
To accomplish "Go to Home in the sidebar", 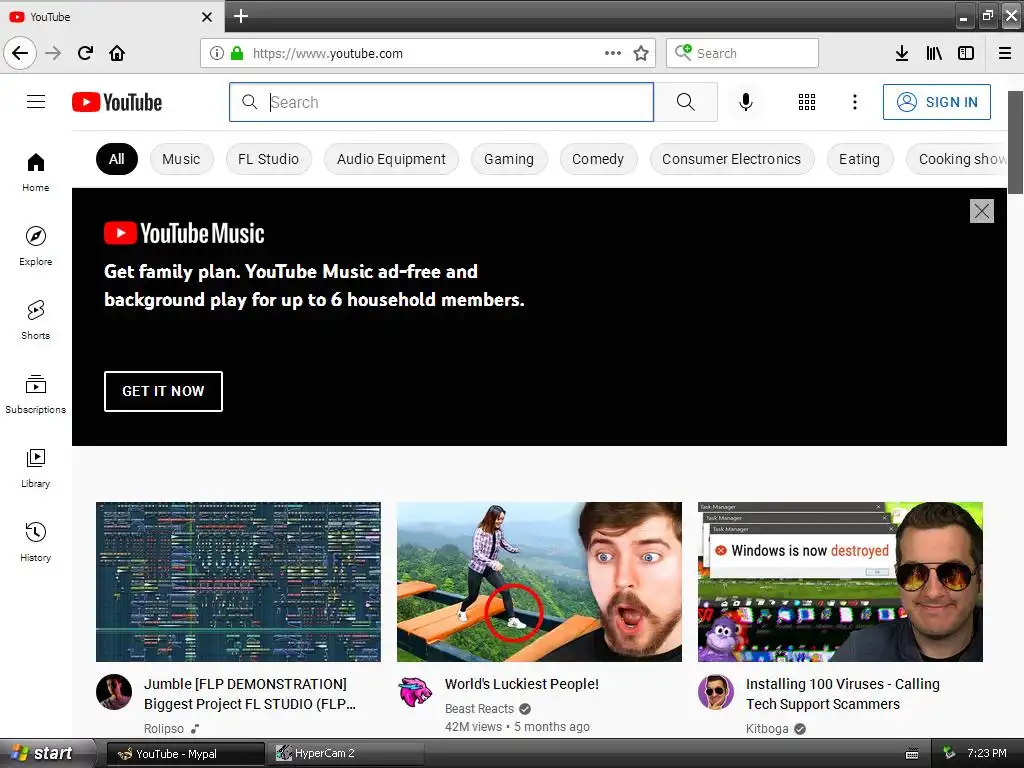I will click(x=36, y=172).
